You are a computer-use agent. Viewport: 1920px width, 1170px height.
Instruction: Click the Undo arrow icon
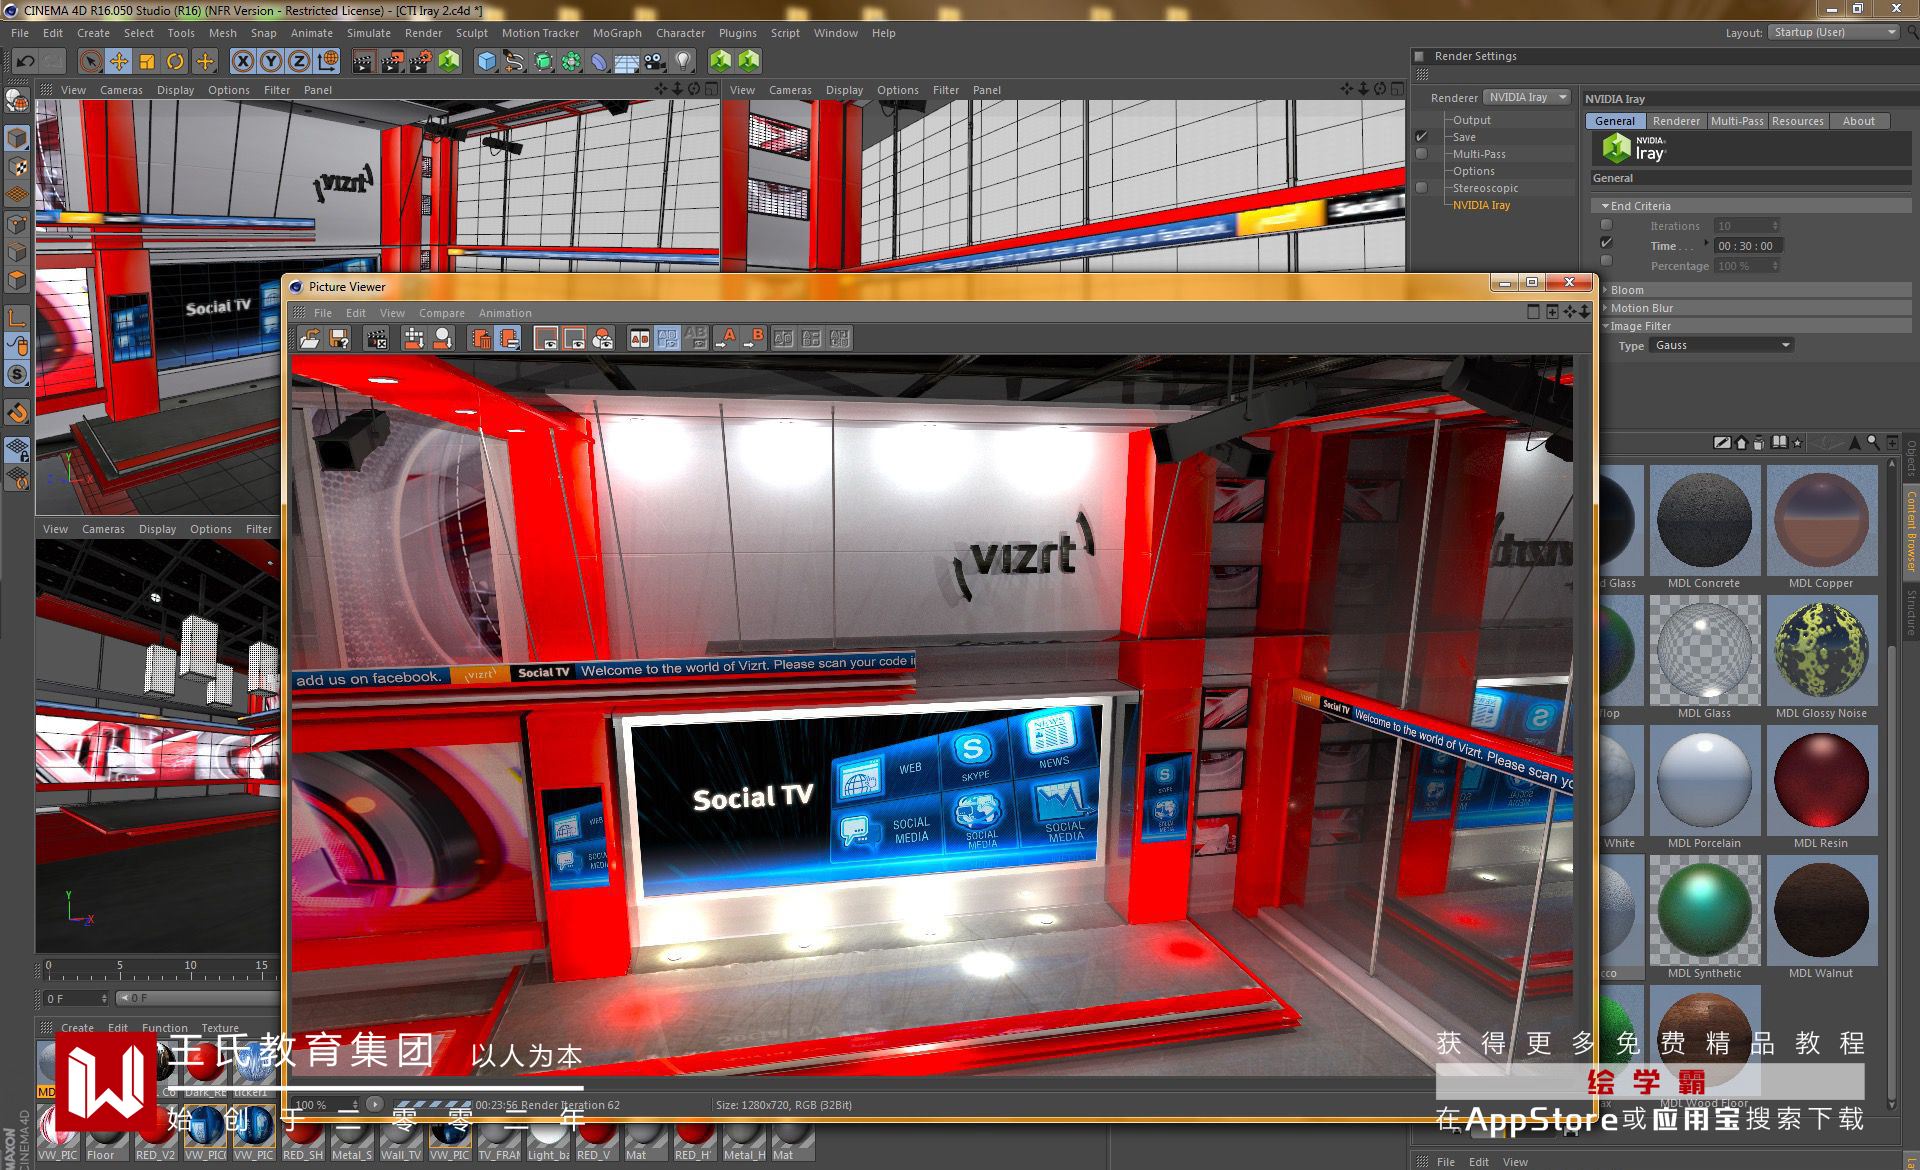25,62
